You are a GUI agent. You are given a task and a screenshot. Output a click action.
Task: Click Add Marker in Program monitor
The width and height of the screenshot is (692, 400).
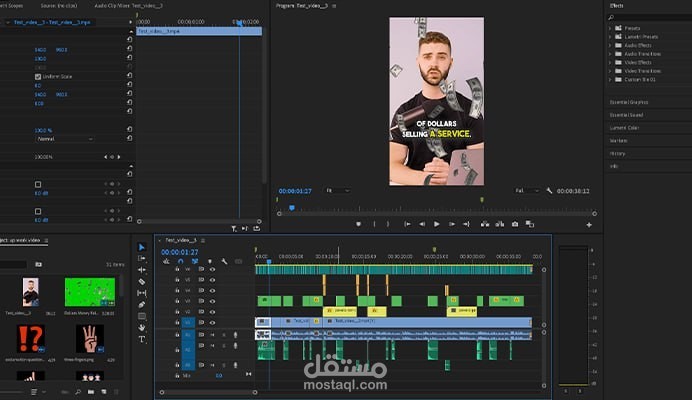coord(358,224)
